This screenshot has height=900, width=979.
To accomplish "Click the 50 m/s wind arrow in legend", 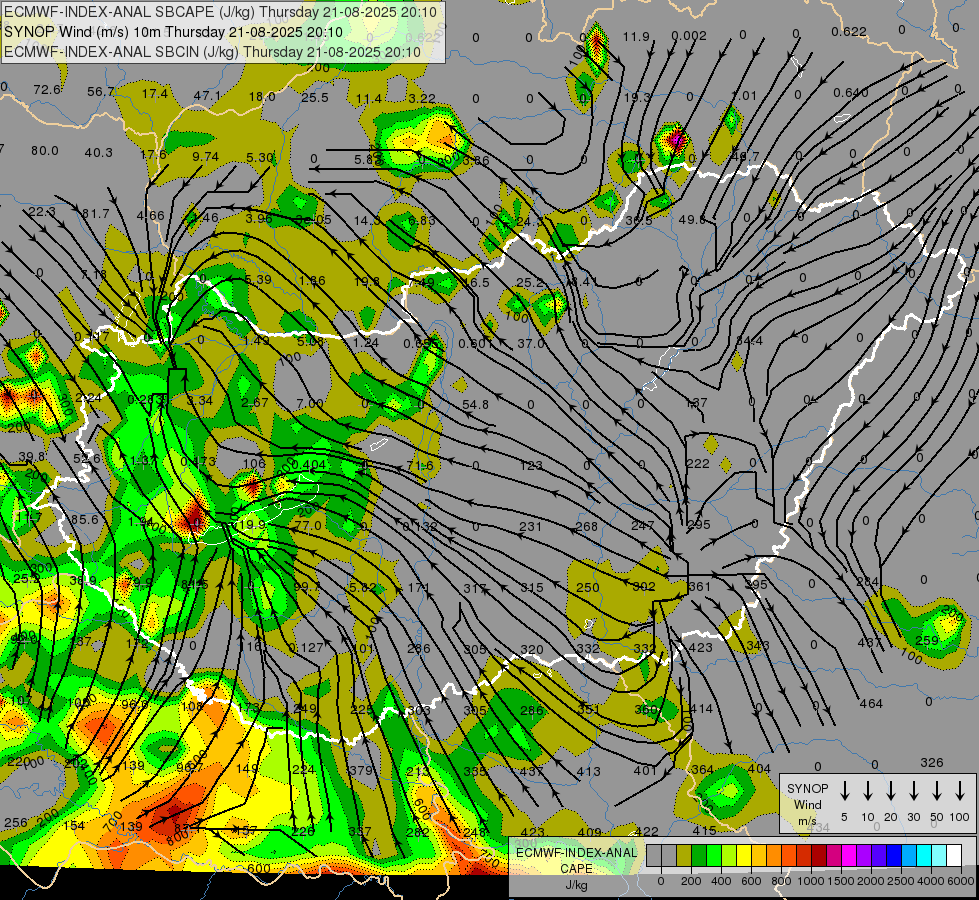I will click(937, 791).
